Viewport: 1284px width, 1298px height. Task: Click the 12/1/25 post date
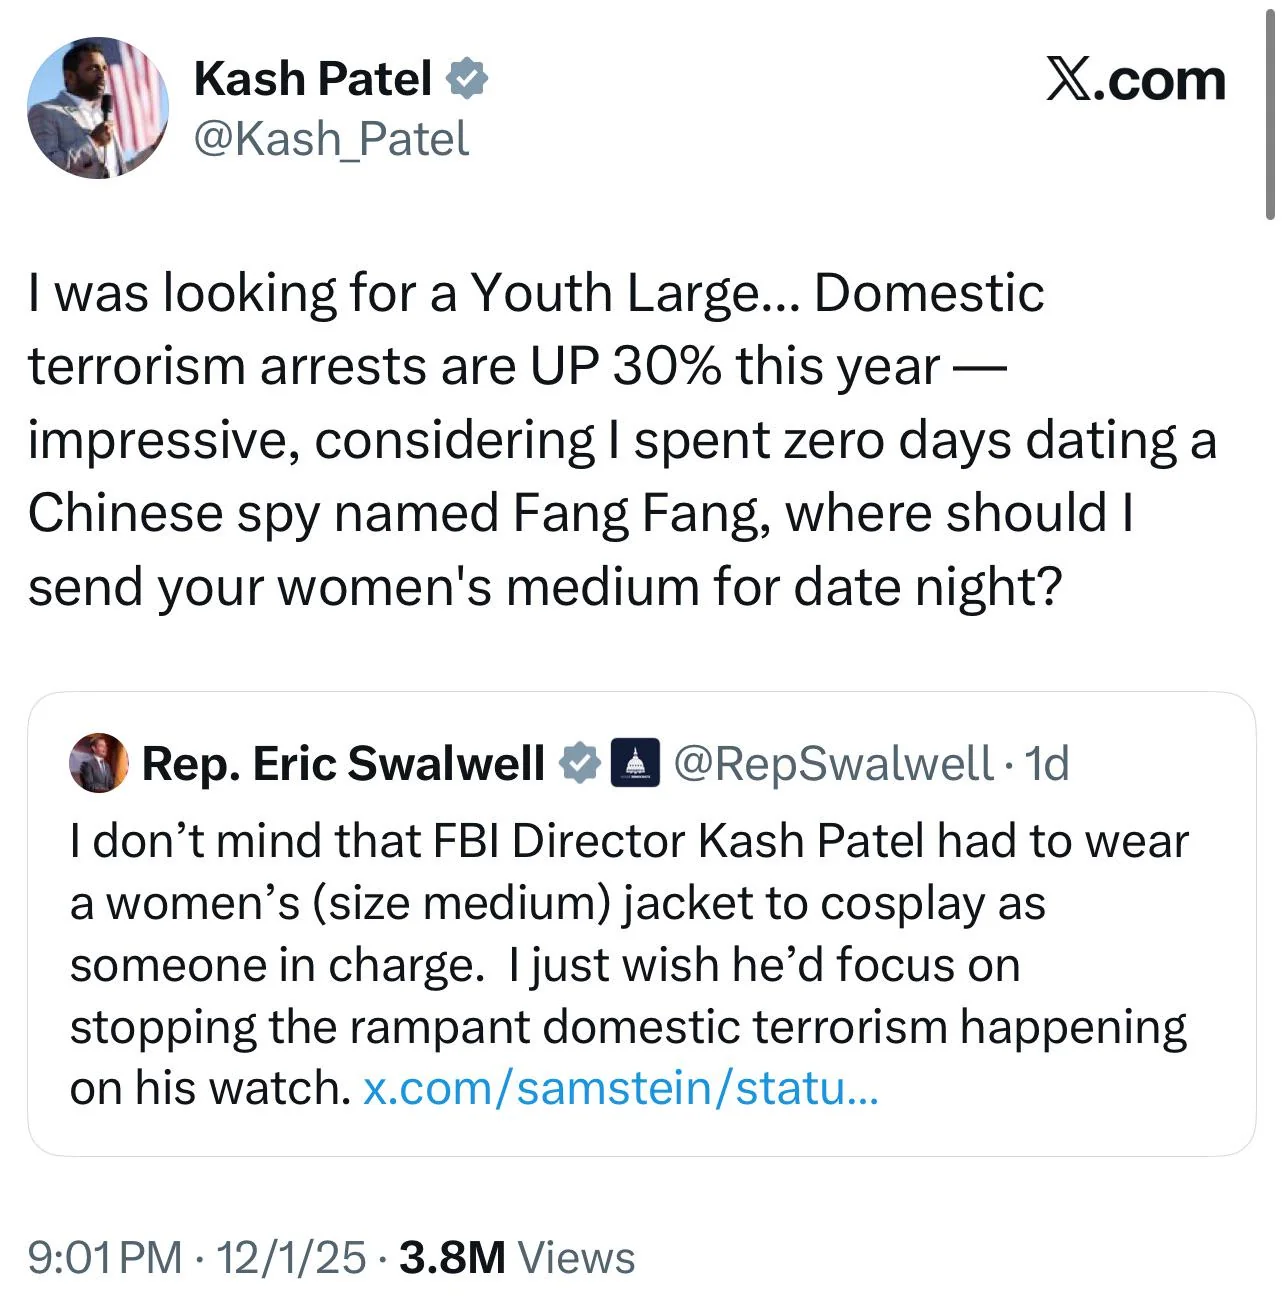291,1257
